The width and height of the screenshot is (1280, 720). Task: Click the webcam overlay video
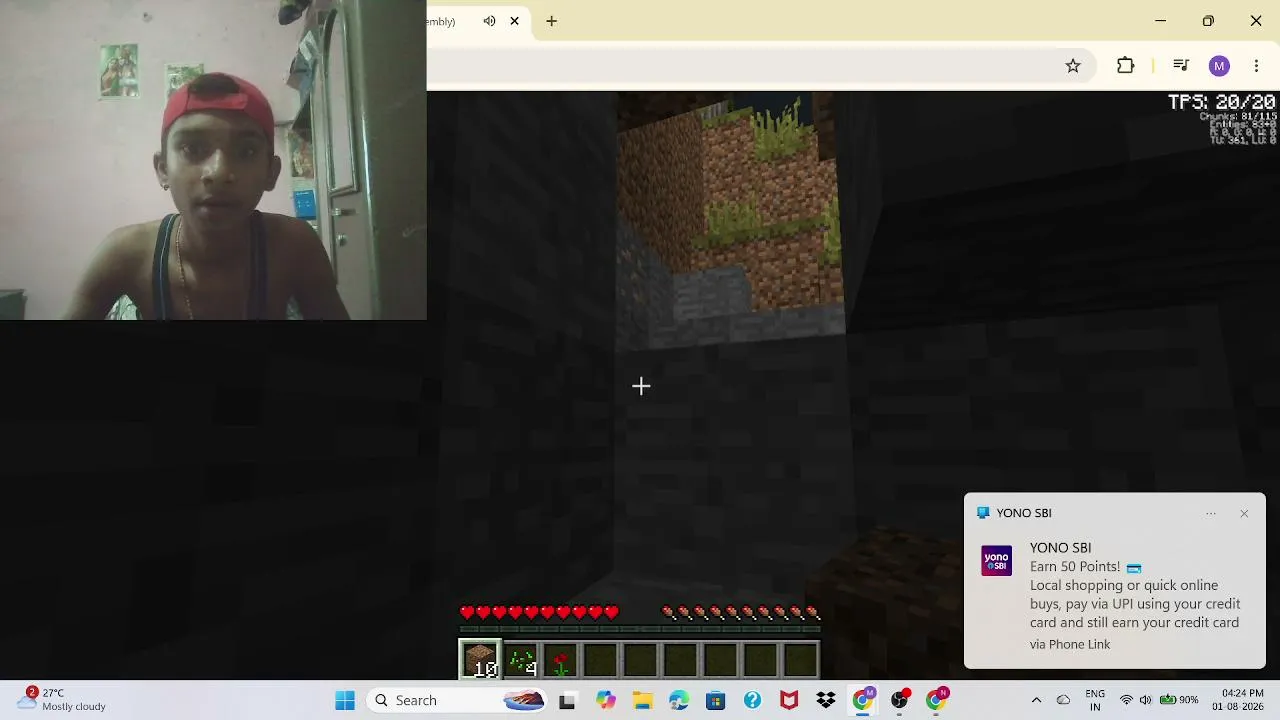tap(213, 160)
